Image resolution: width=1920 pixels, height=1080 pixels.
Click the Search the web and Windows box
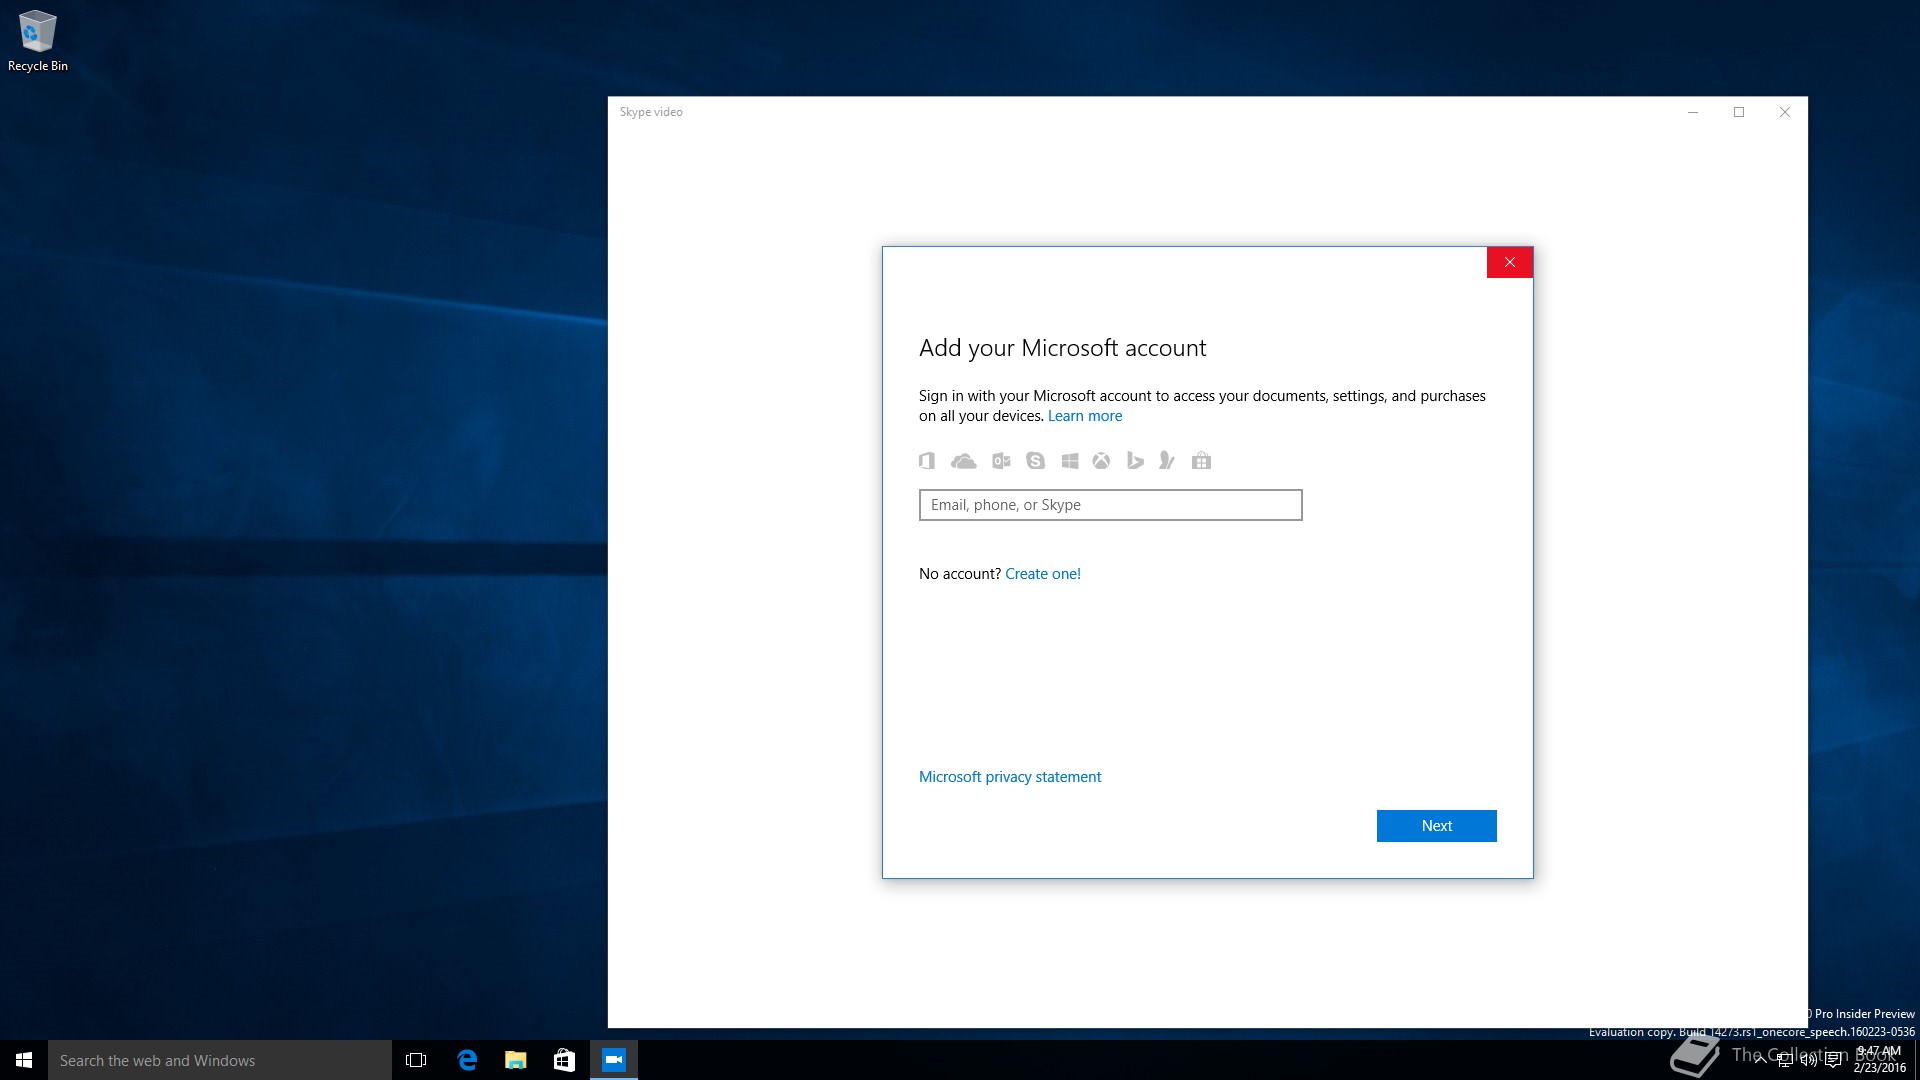[x=220, y=1060]
